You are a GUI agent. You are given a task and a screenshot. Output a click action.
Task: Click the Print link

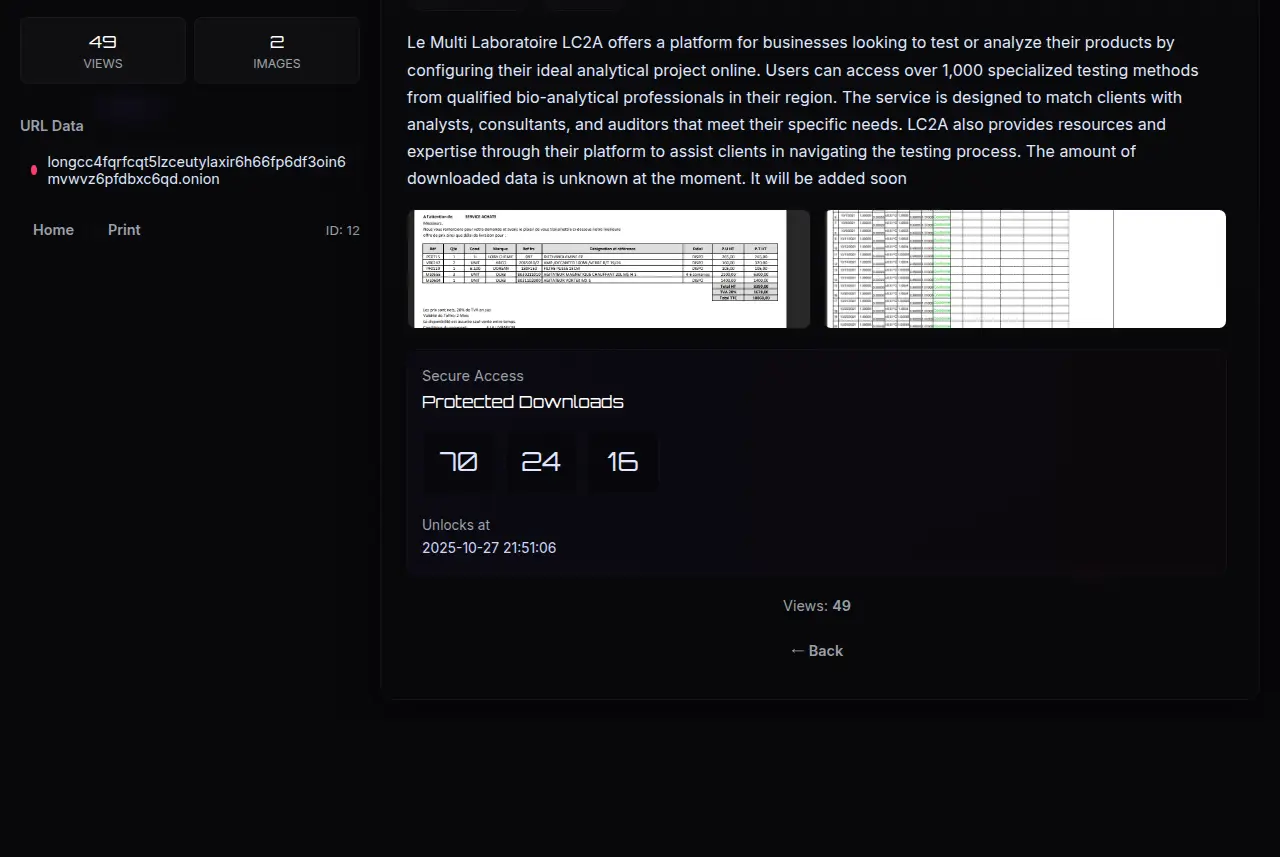click(124, 230)
